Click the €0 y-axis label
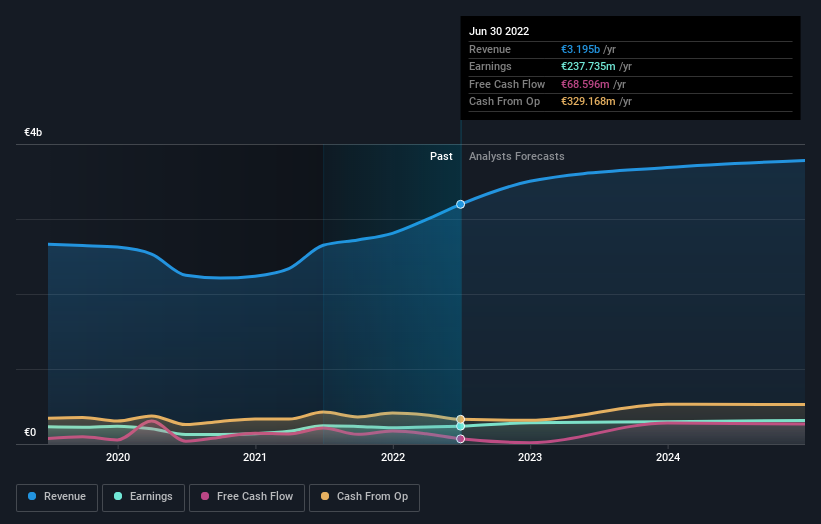The image size is (821, 524). click(x=30, y=432)
